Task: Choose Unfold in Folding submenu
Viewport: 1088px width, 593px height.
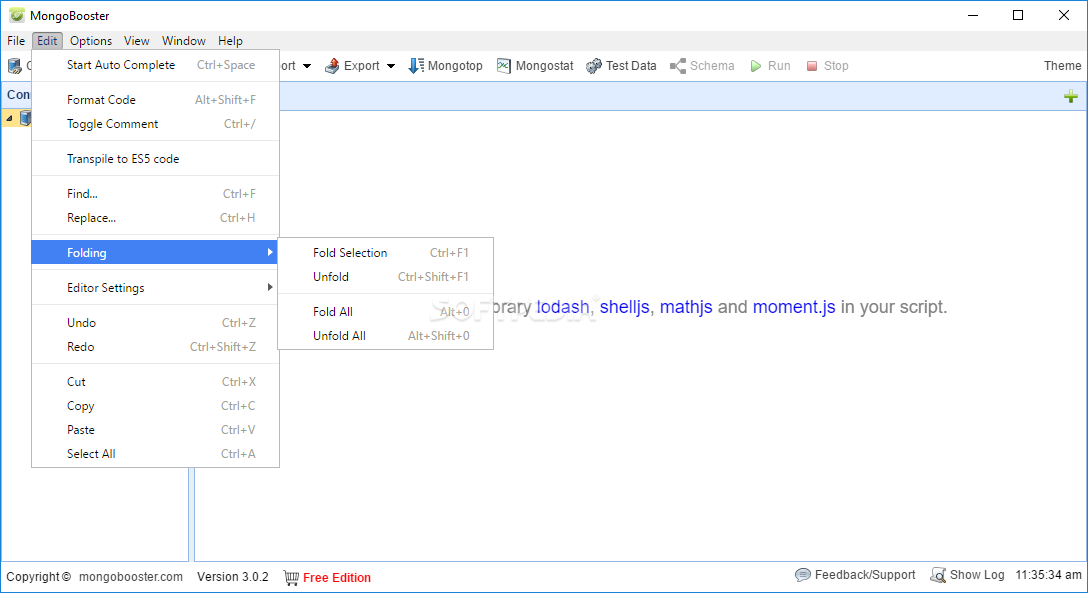Action: click(385, 277)
